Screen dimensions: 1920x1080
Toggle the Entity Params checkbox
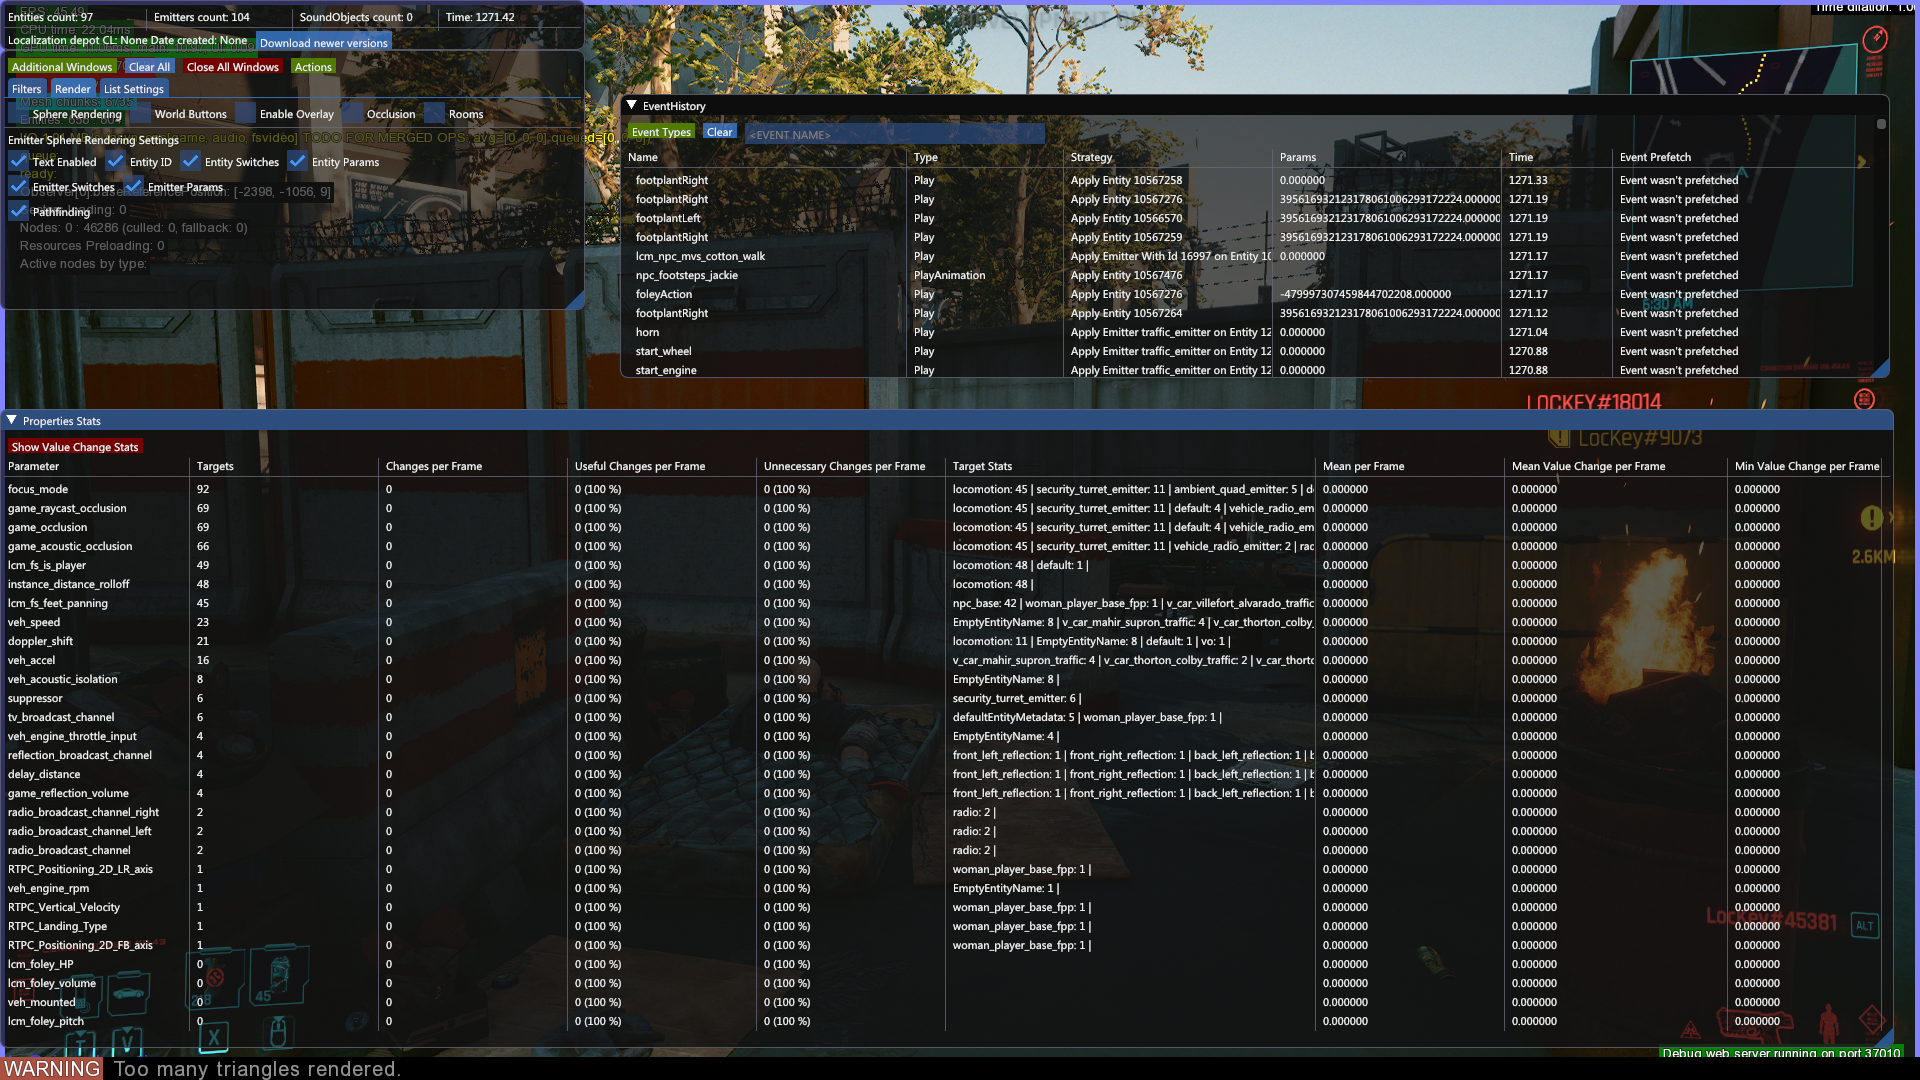(298, 161)
